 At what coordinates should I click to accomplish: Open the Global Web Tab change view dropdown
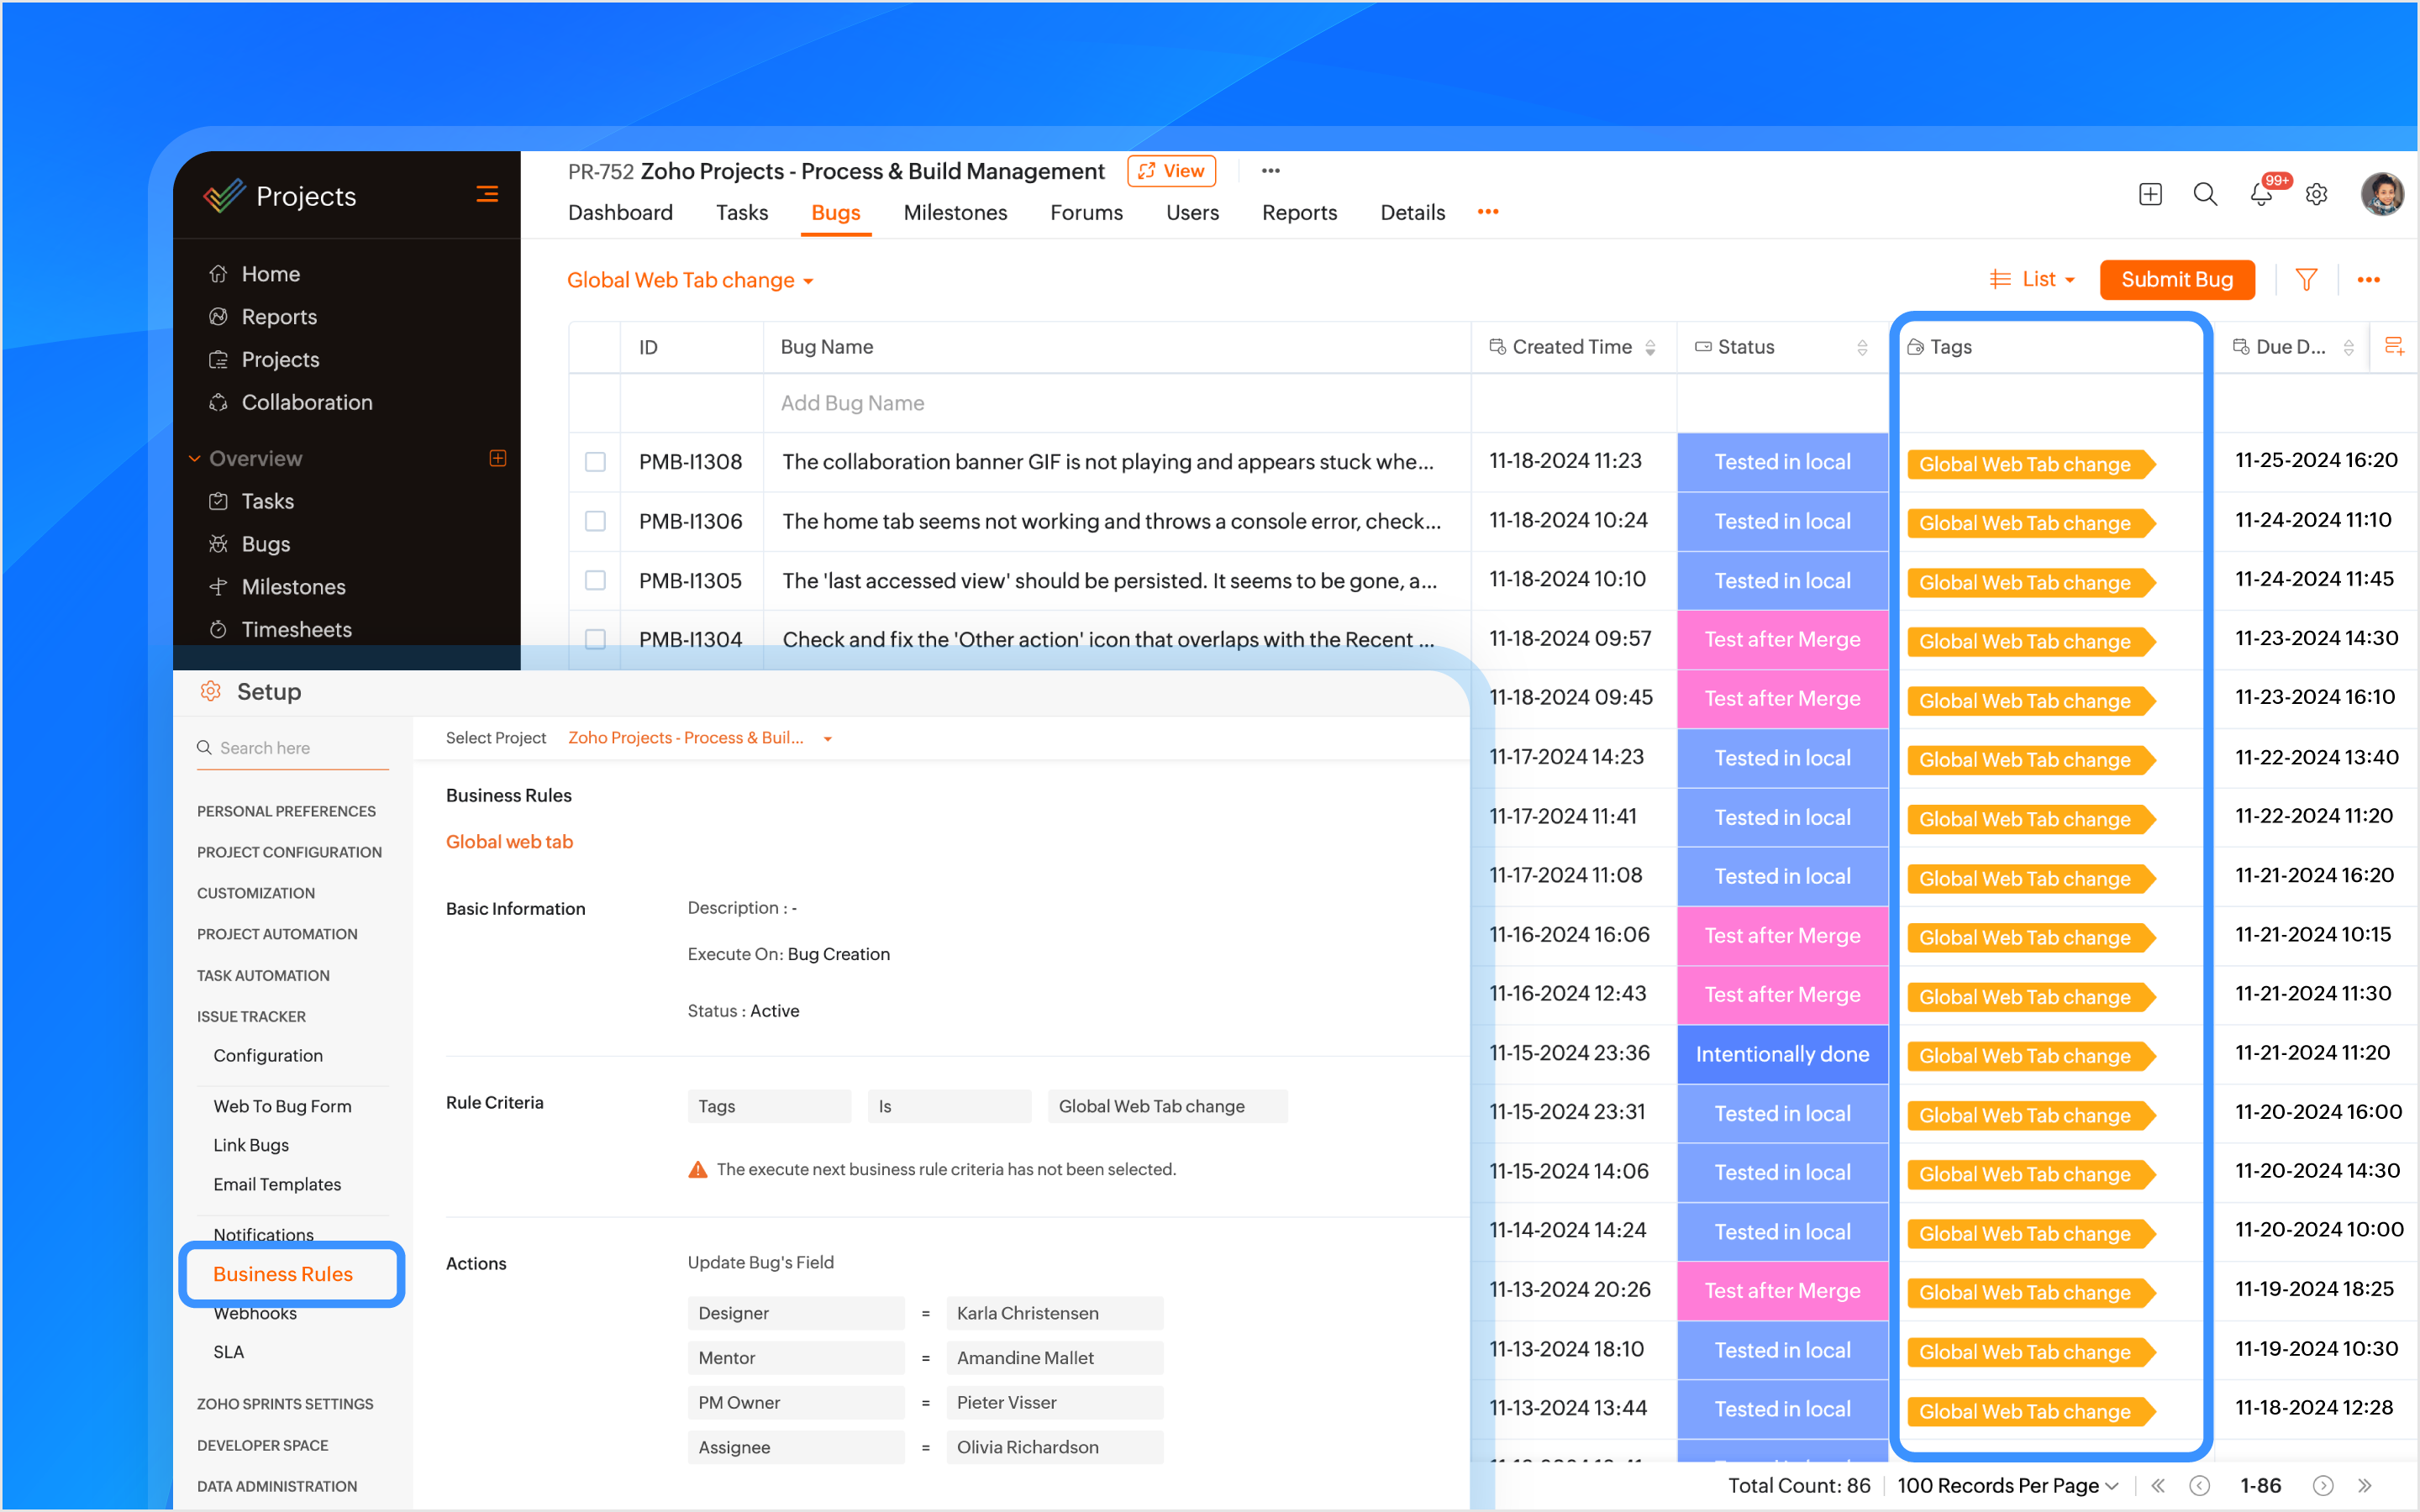click(x=690, y=281)
